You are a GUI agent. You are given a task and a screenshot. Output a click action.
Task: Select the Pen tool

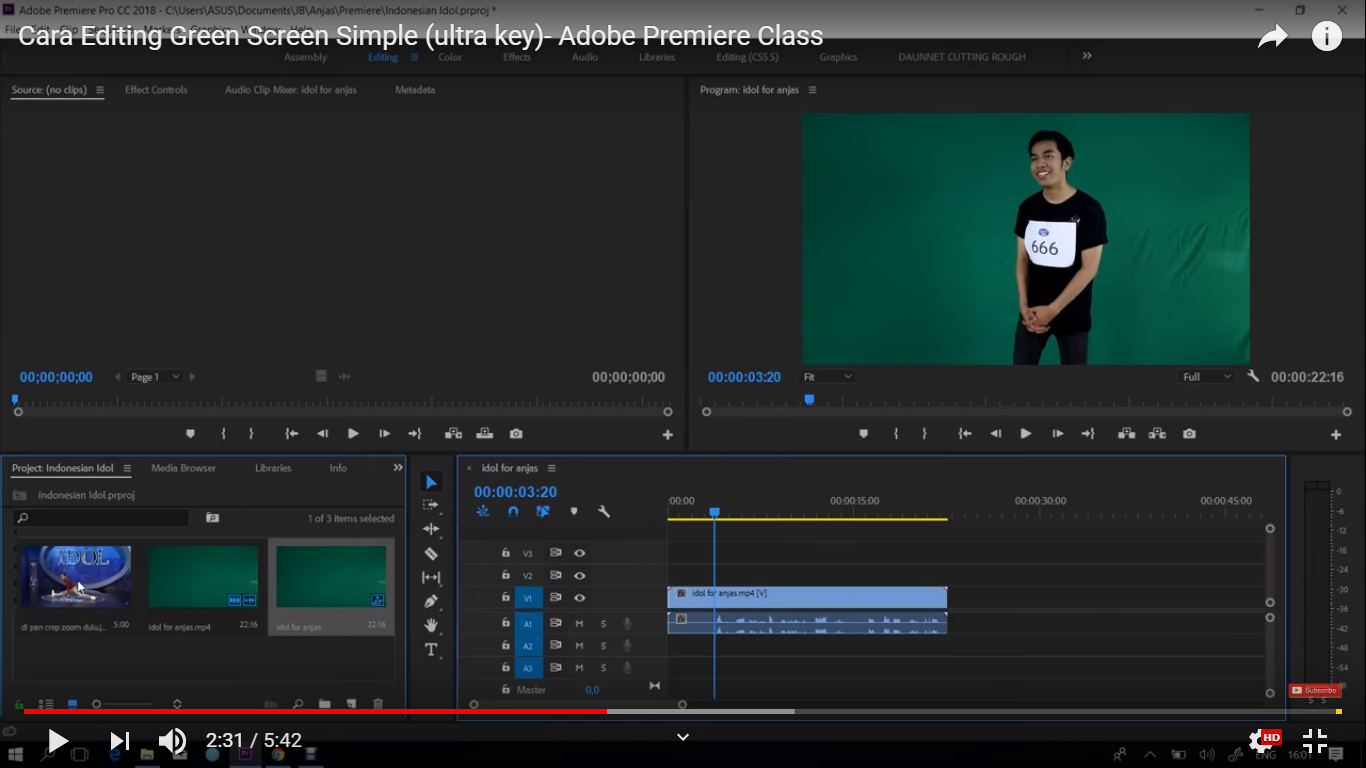[431, 602]
